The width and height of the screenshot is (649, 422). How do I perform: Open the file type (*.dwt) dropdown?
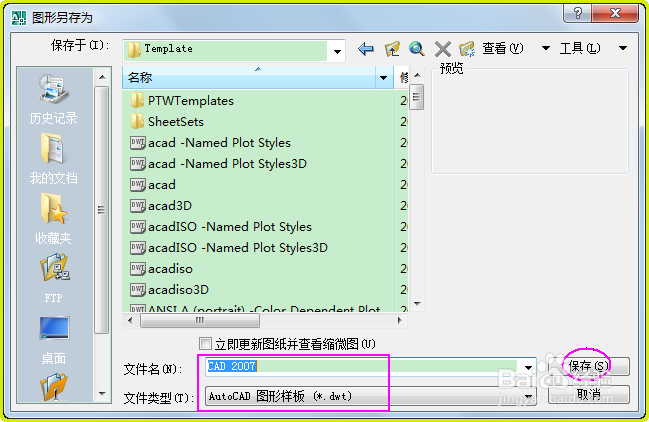tap(529, 397)
